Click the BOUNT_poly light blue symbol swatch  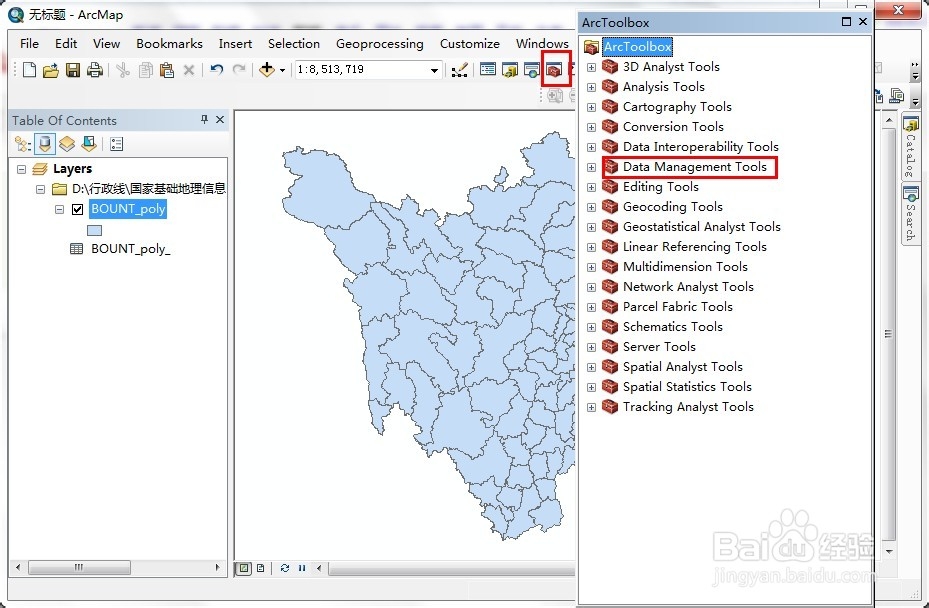(x=94, y=230)
